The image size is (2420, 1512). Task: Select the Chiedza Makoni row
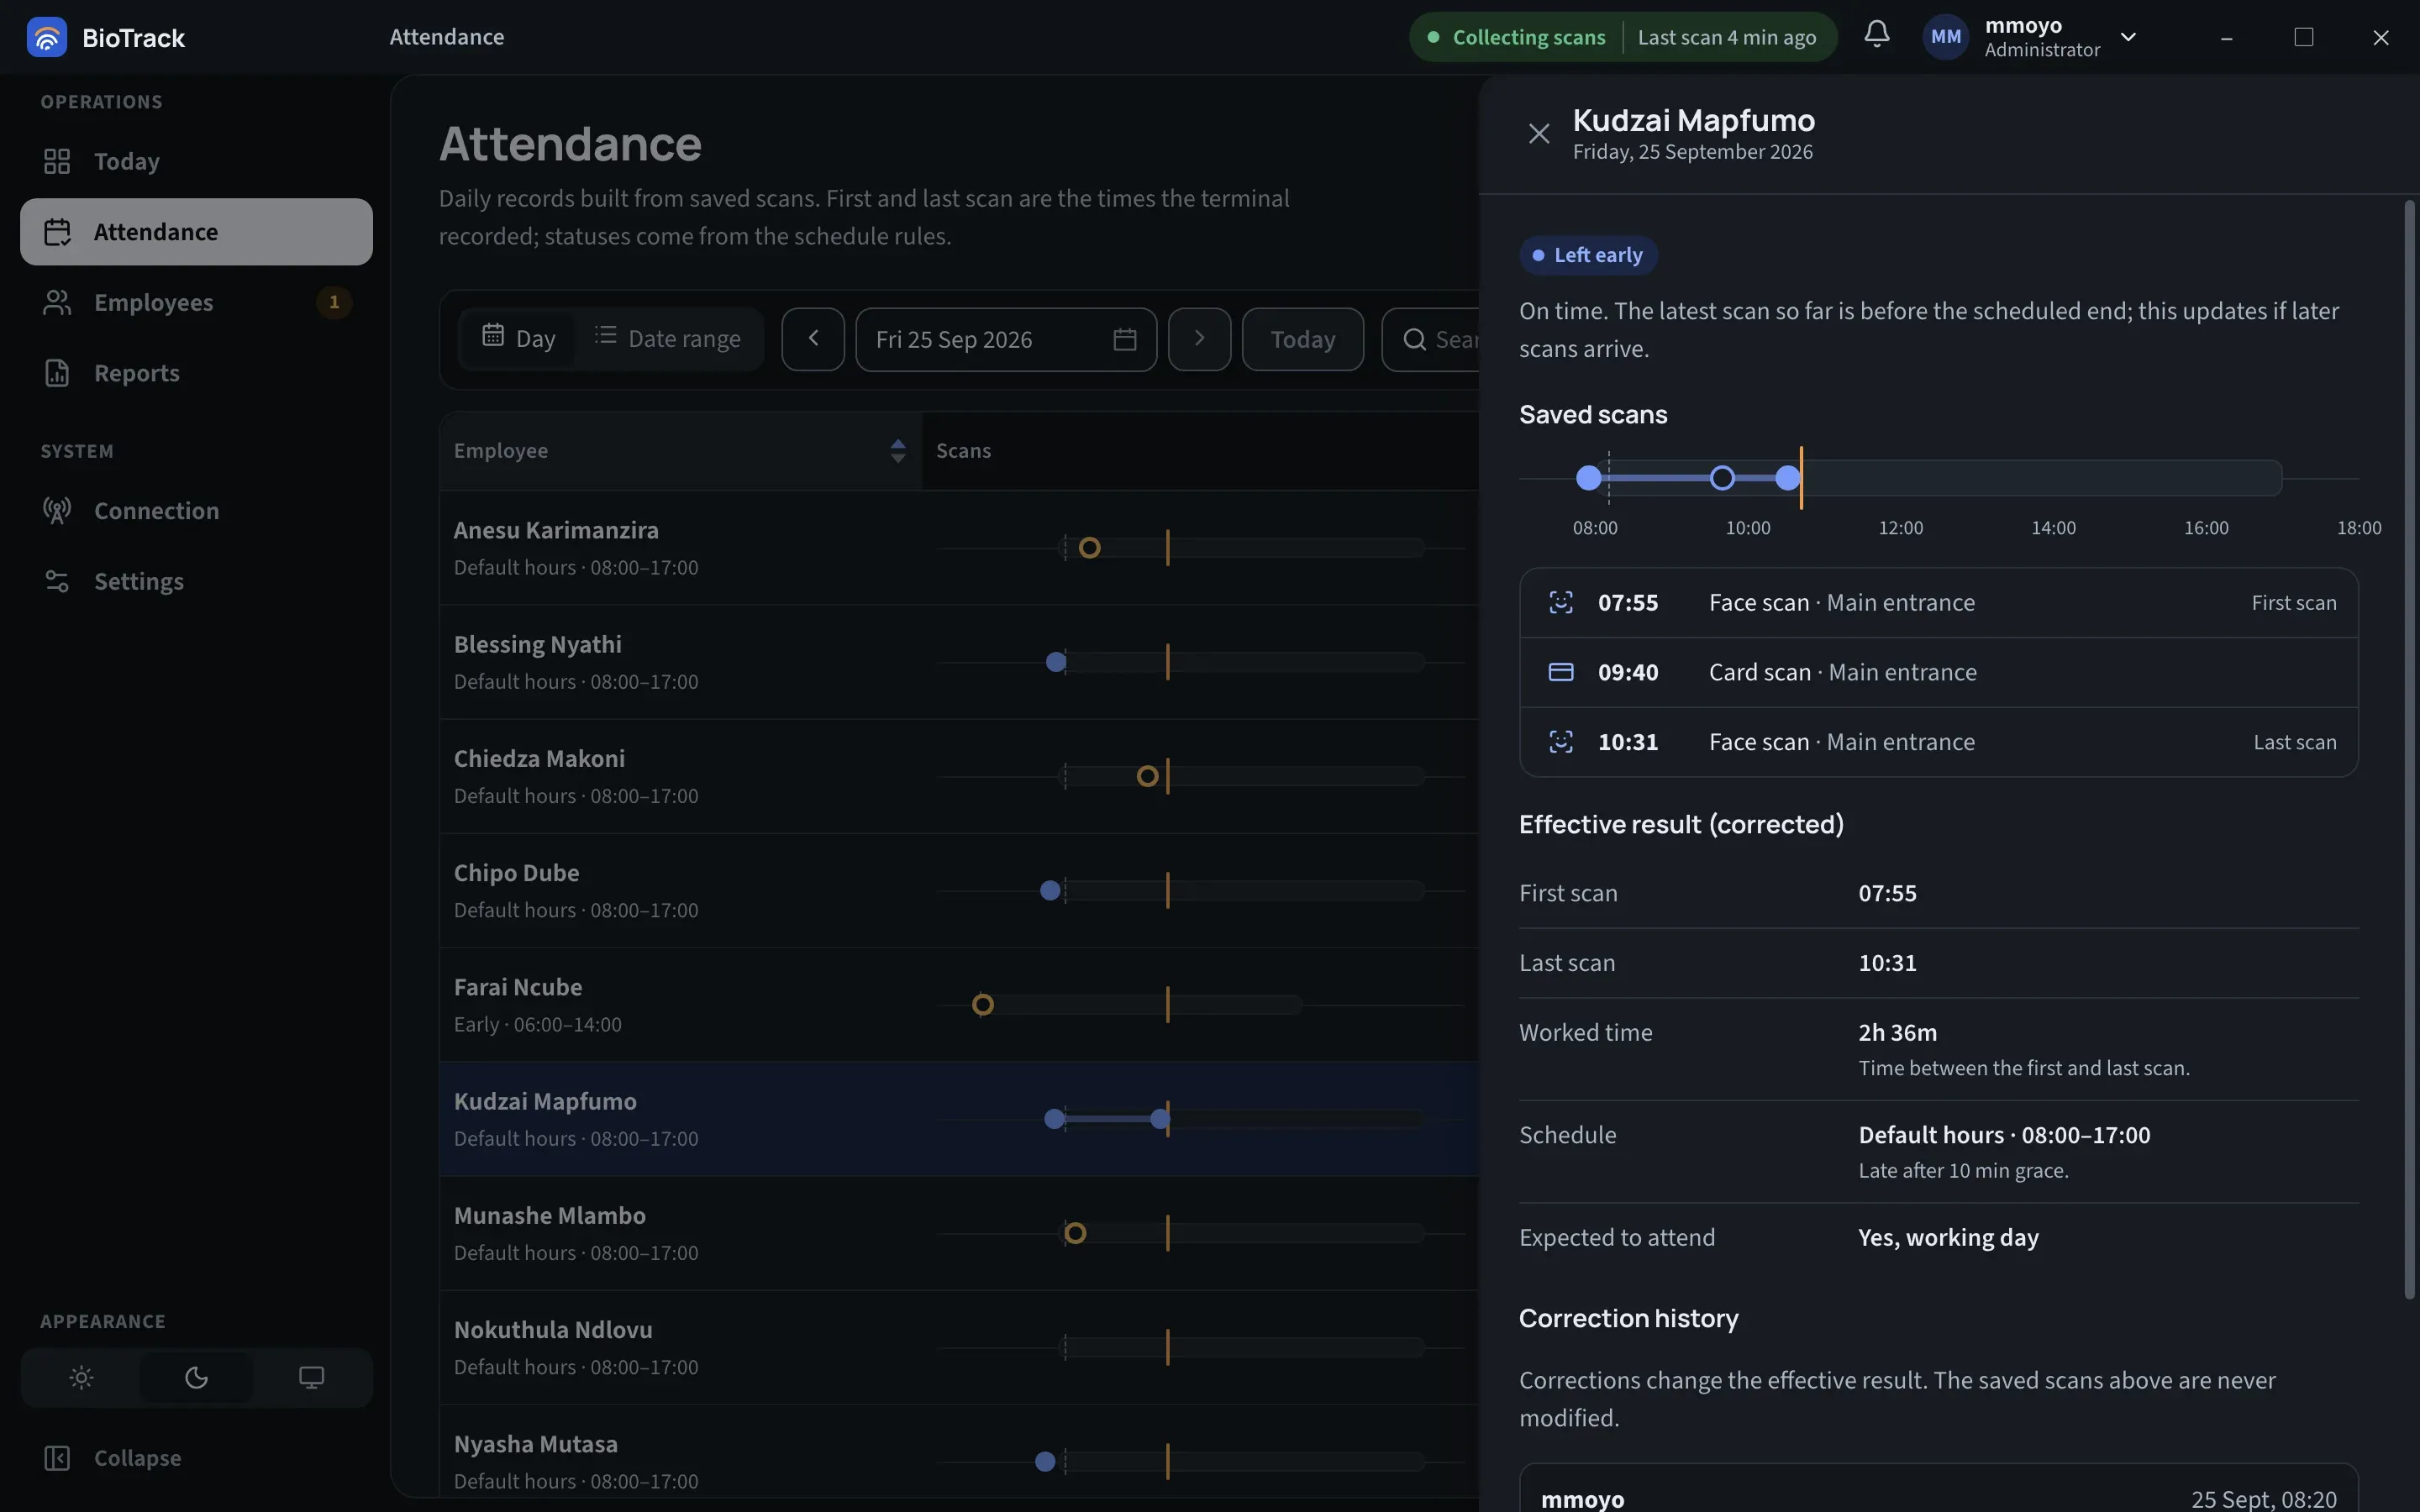click(959, 775)
